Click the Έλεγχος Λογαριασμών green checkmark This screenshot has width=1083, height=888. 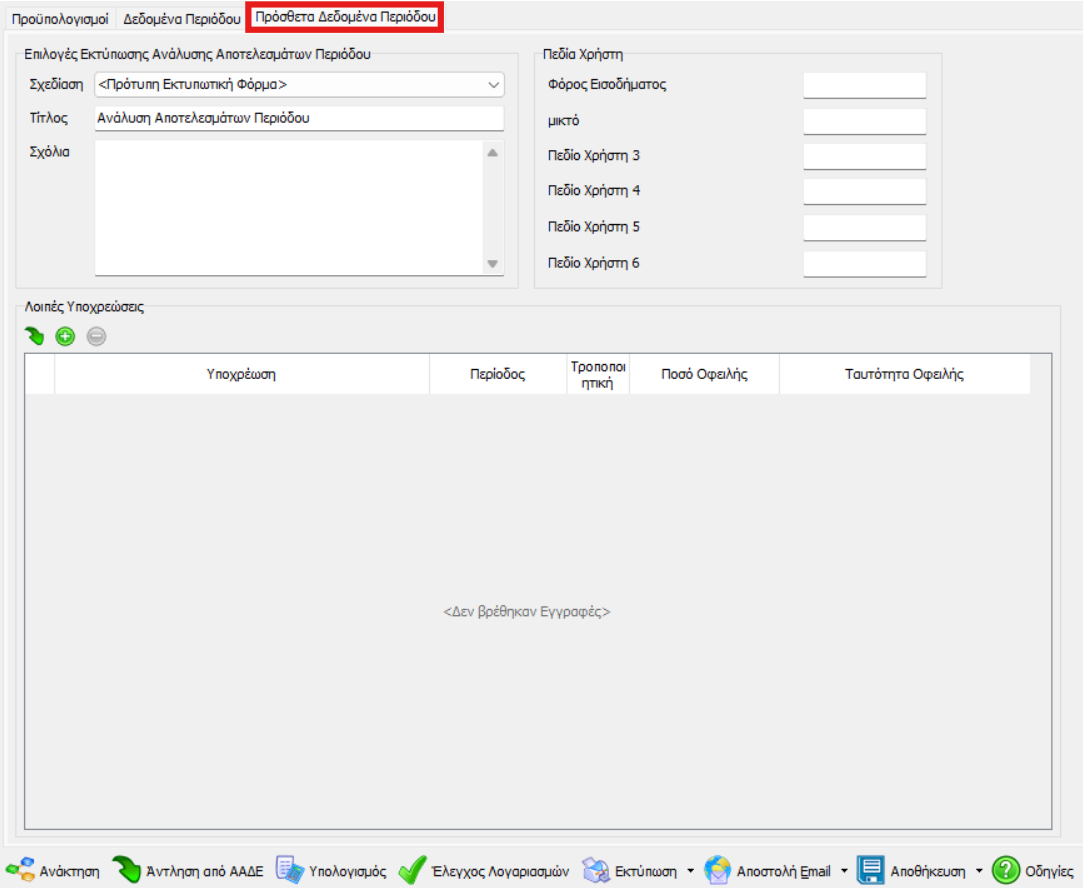412,870
